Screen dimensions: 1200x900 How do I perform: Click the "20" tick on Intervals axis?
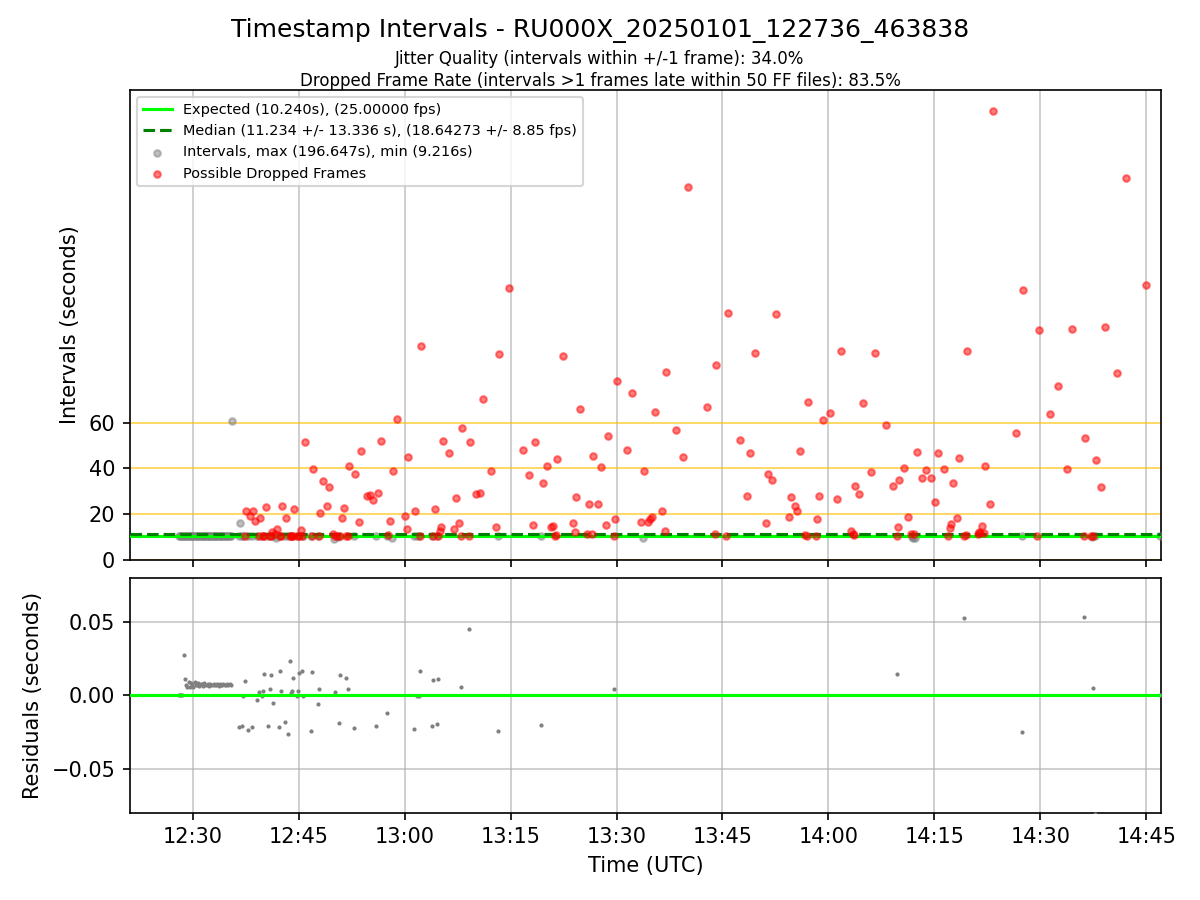[x=104, y=514]
